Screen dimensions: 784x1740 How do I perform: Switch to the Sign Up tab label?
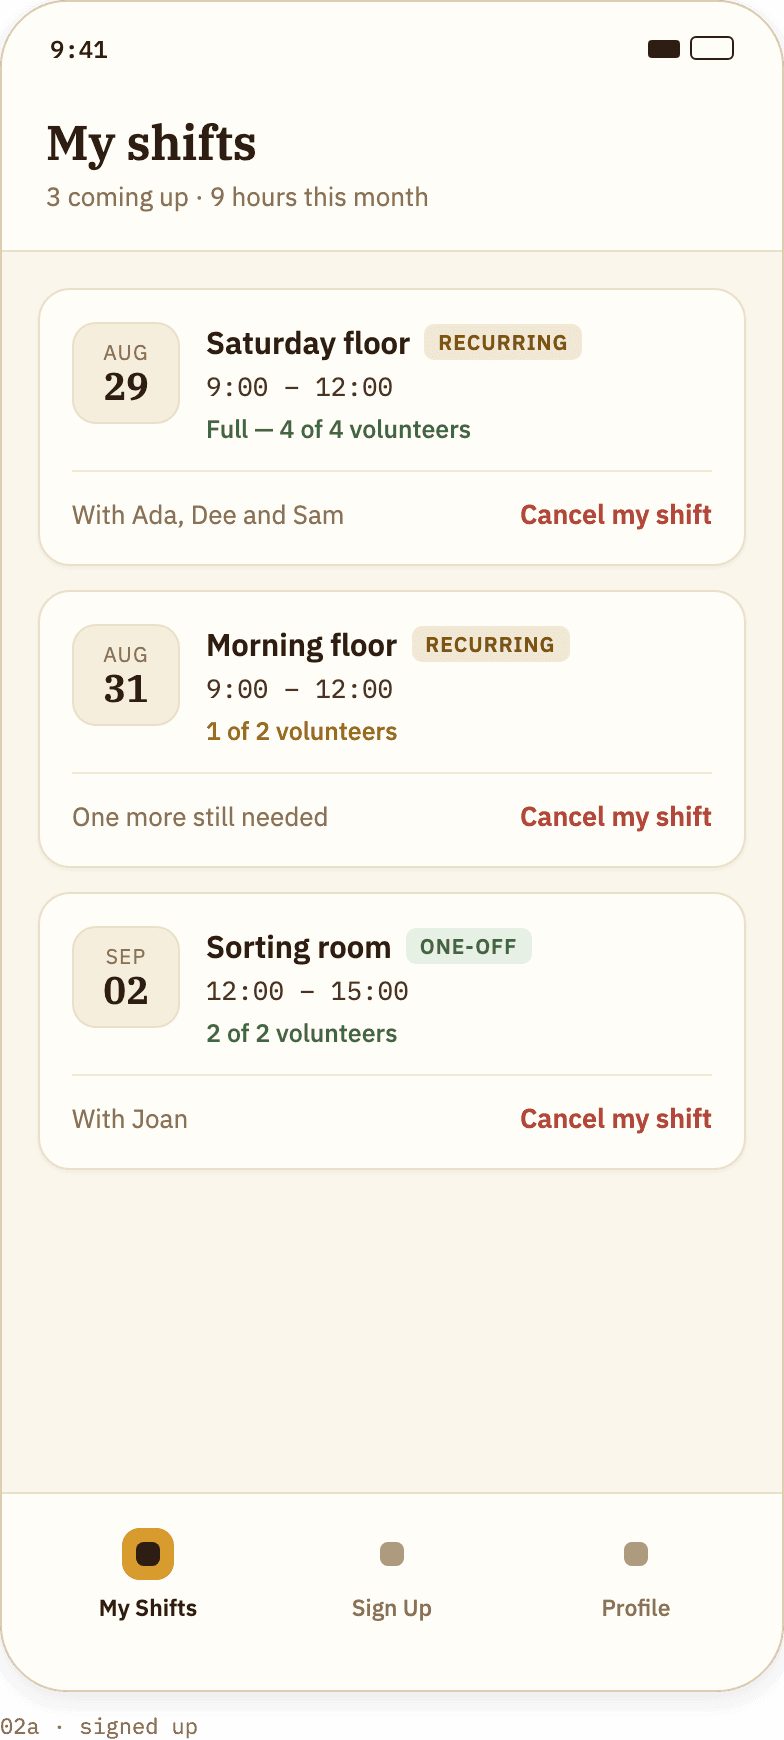tap(392, 1608)
